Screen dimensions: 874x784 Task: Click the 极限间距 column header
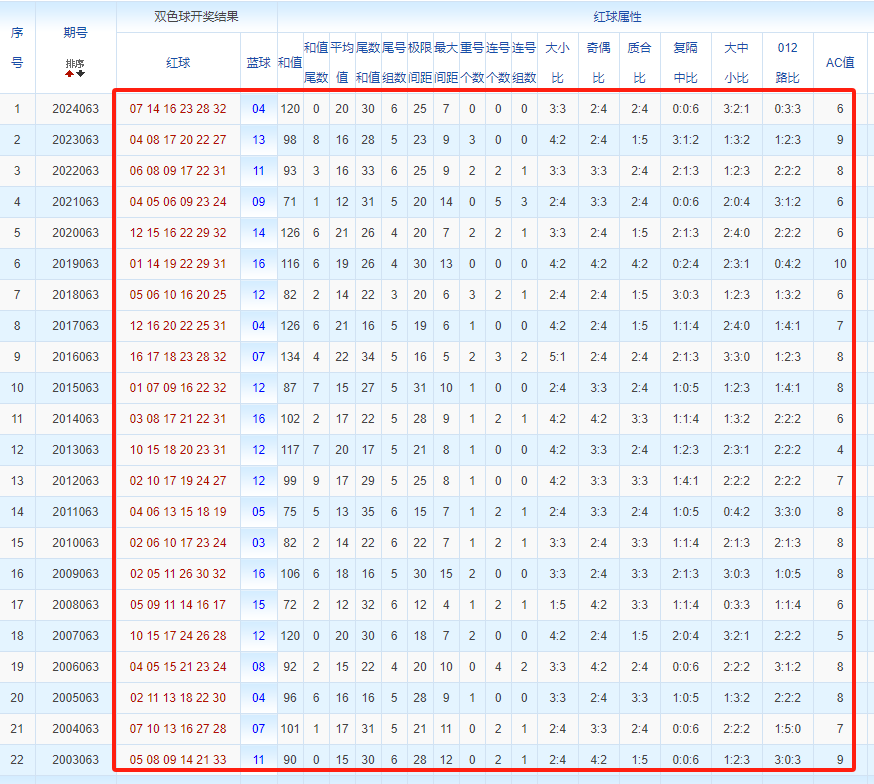[x=420, y=62]
